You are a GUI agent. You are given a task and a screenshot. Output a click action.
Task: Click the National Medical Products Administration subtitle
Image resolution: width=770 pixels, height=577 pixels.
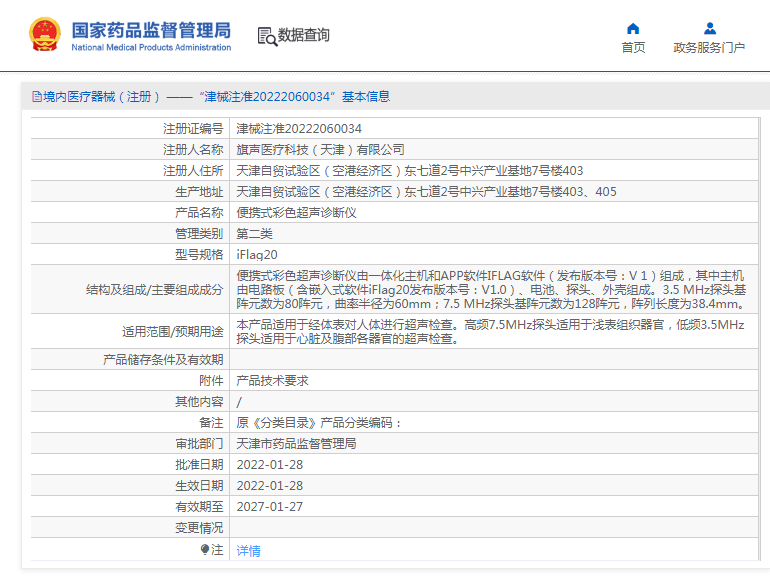pos(151,47)
